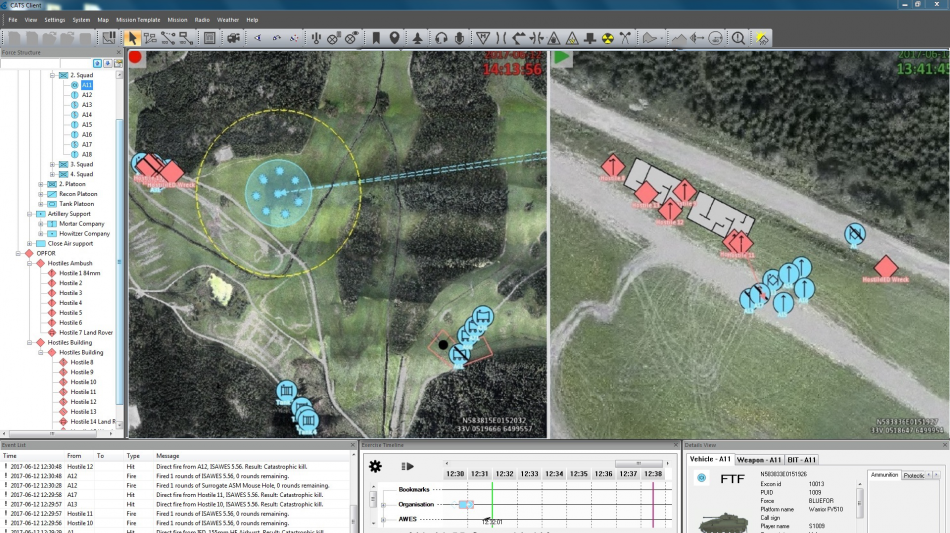Click the map pin marker icon

pyautogui.click(x=394, y=38)
